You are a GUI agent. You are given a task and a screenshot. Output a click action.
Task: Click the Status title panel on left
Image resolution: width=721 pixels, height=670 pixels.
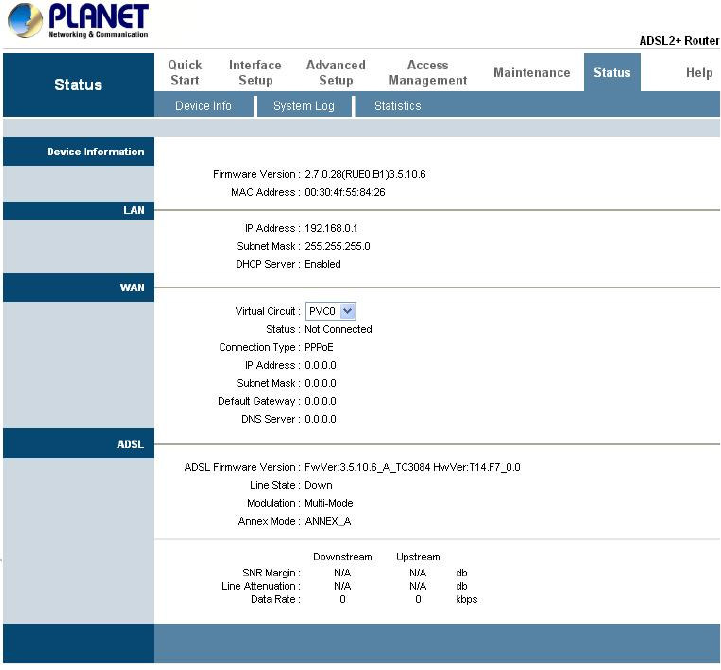(x=79, y=85)
